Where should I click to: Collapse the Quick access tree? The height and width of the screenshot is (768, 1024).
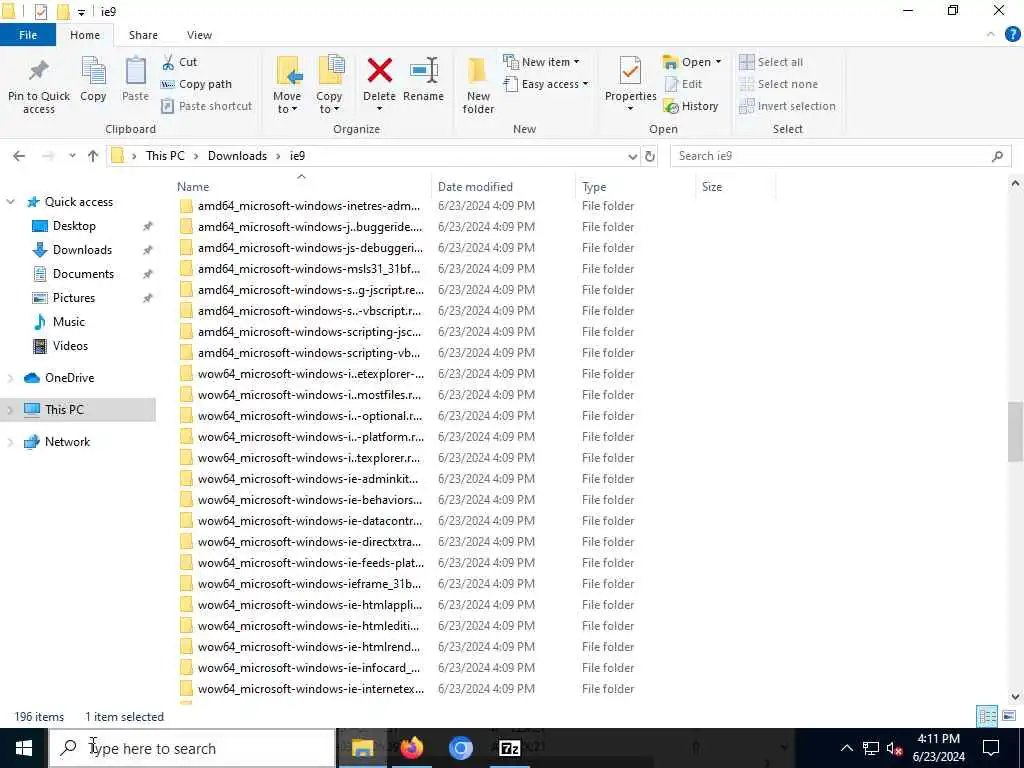tap(10, 202)
